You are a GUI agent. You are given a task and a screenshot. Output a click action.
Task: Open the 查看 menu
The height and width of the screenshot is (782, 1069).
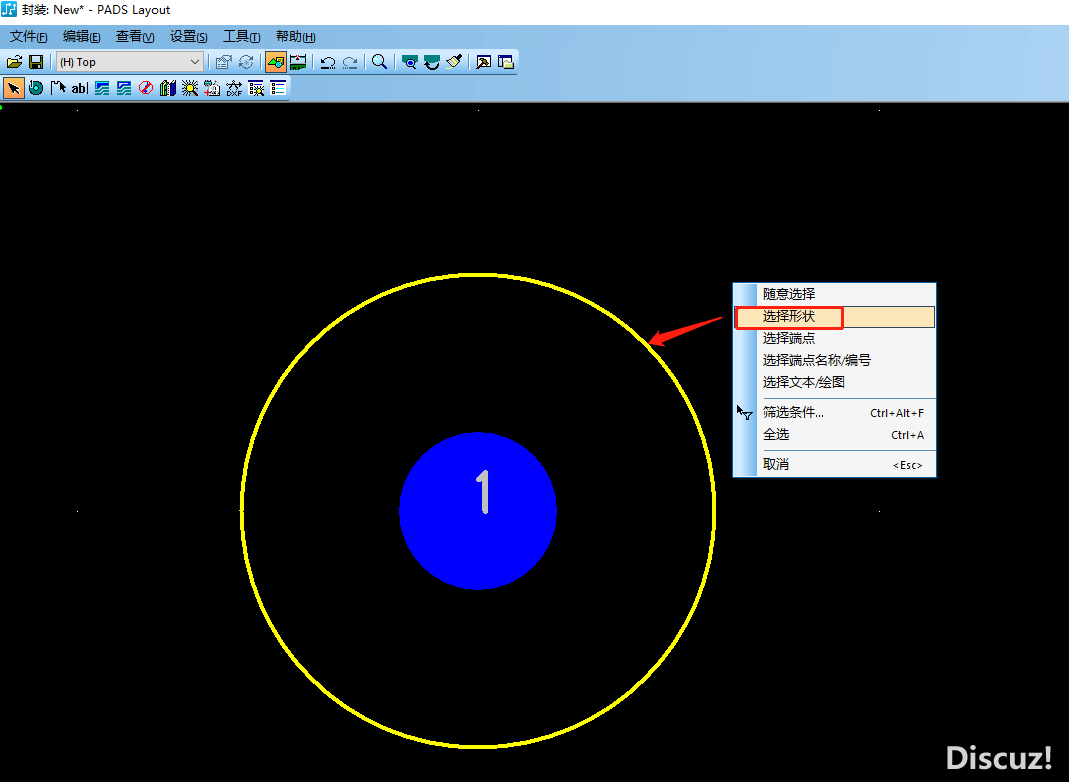pos(135,37)
